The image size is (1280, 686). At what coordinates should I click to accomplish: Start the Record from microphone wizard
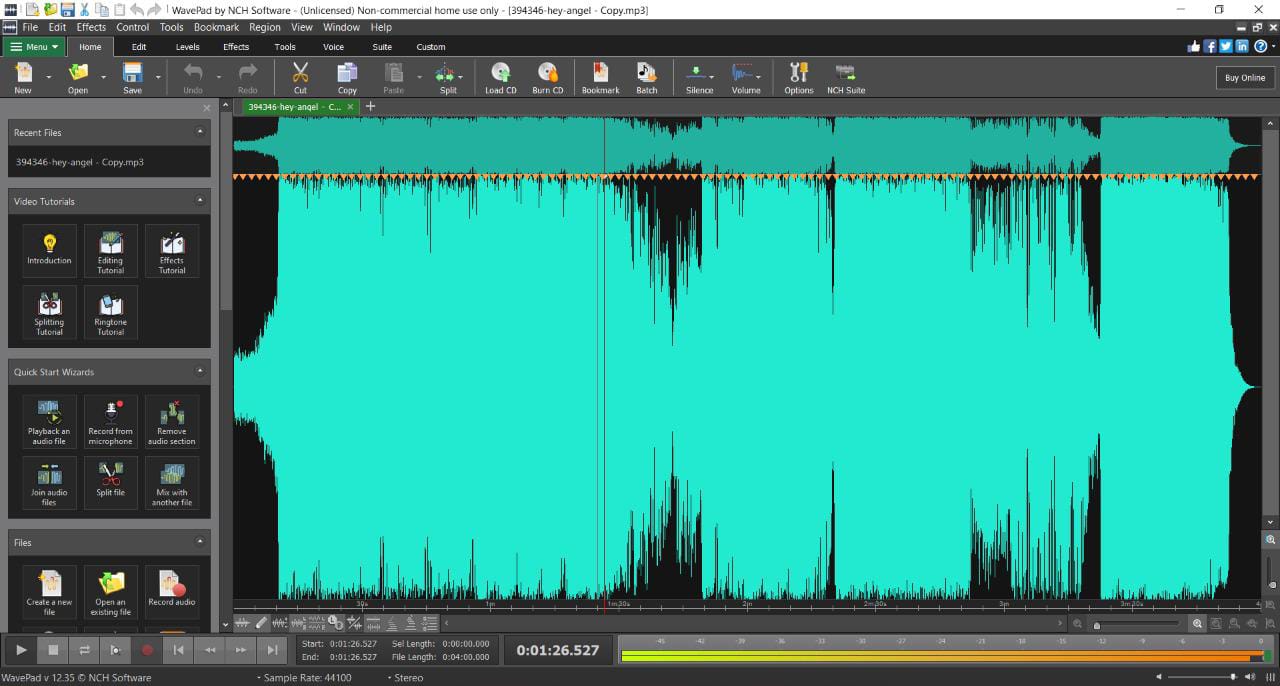pos(110,421)
